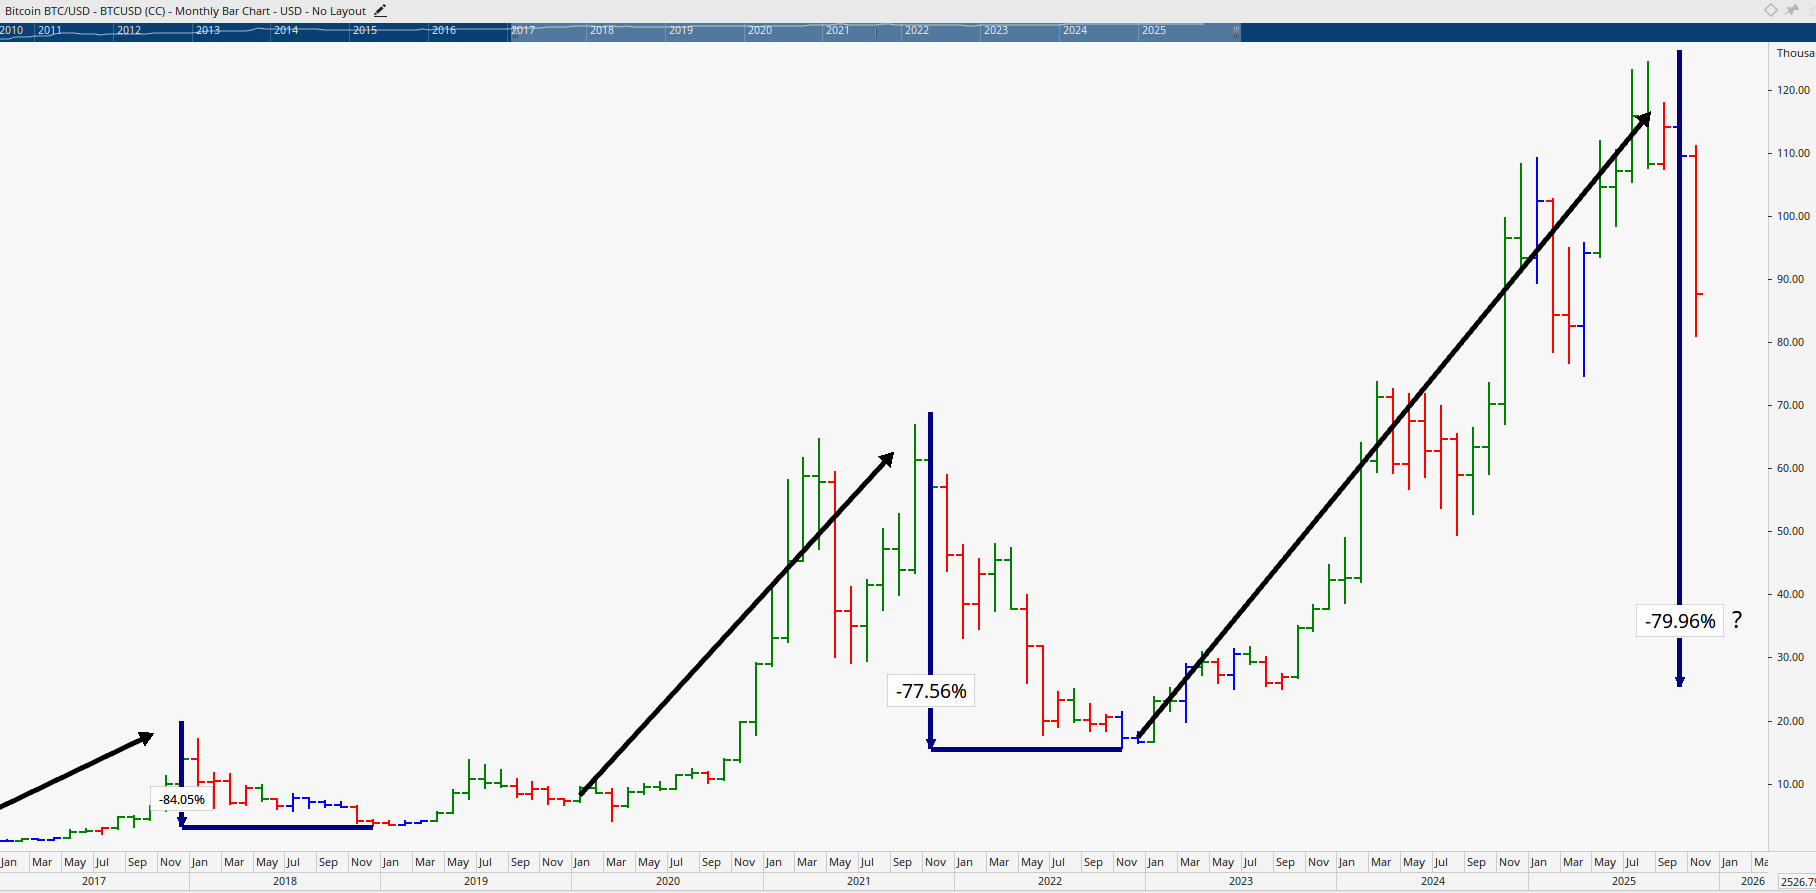The height and width of the screenshot is (893, 1816).
Task: Click the 30.00 price axis label
Action: [1790, 657]
